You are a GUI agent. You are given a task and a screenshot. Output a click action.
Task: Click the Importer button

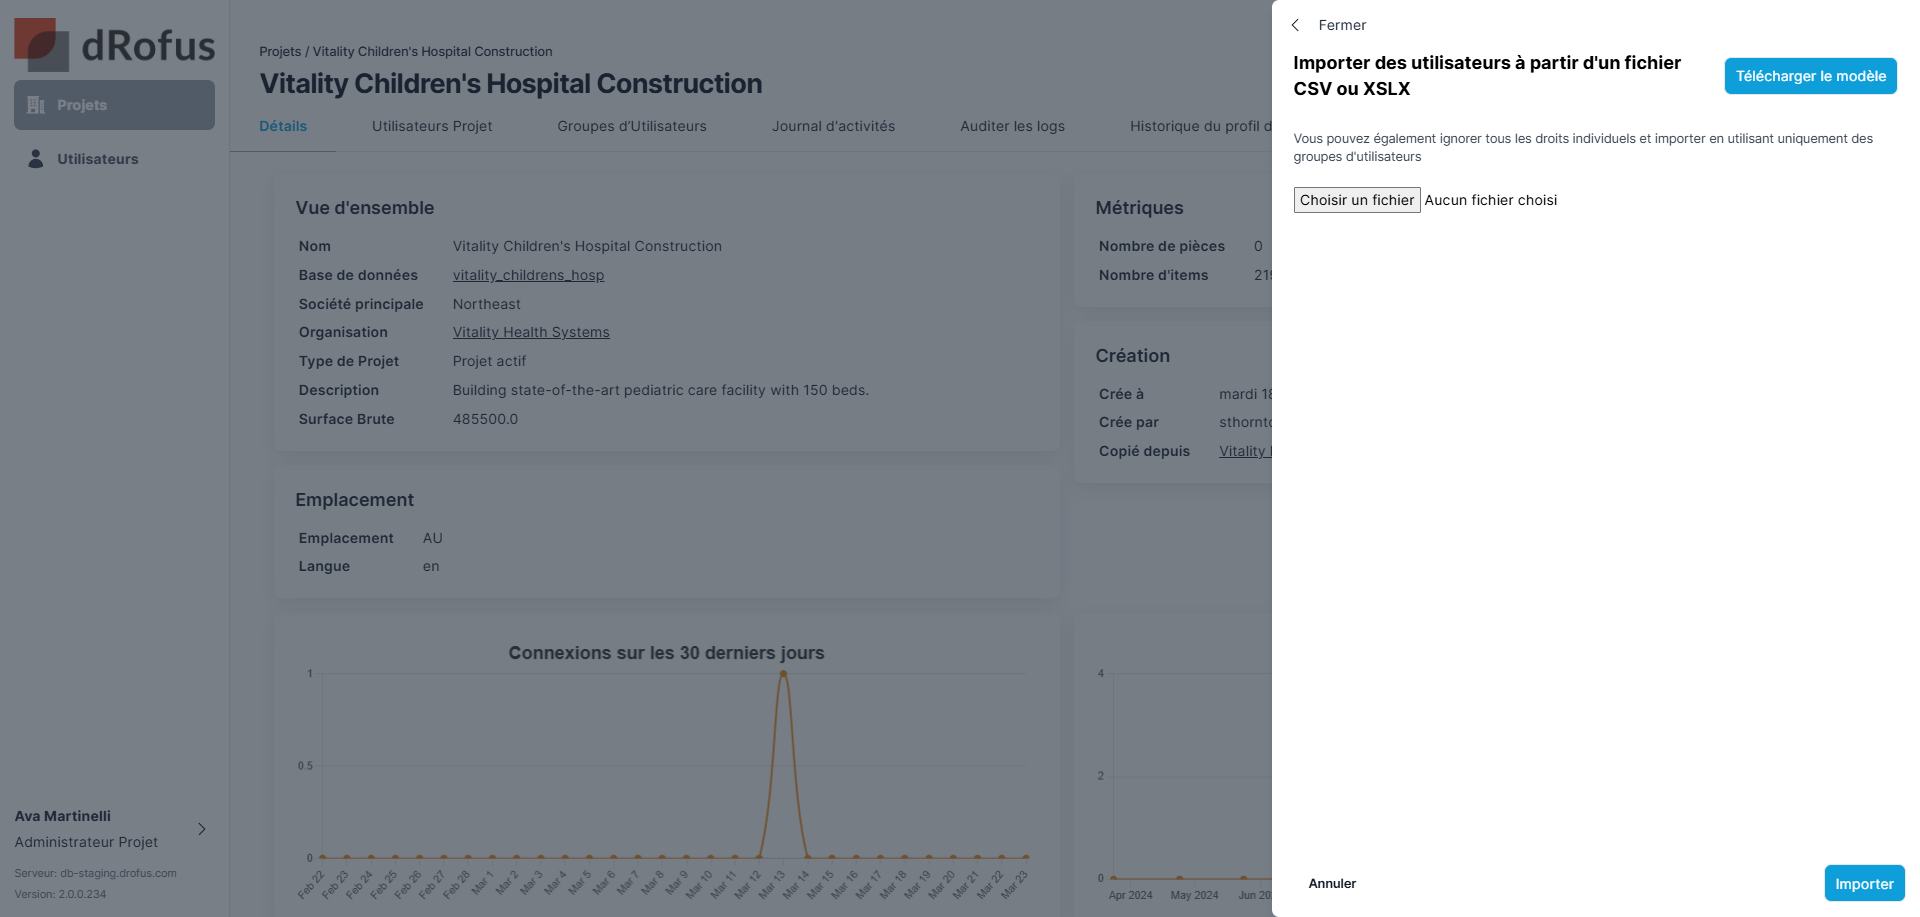pos(1864,883)
